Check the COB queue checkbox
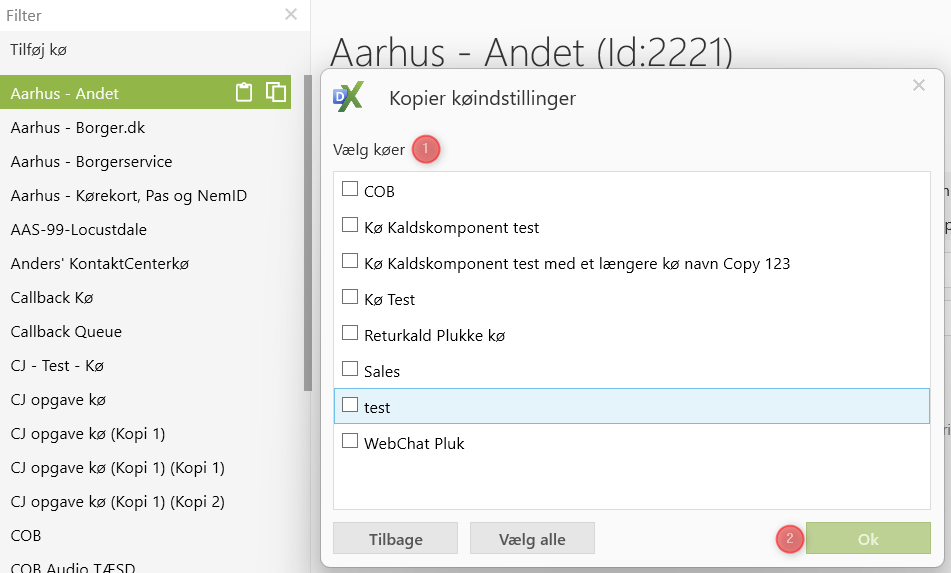The height and width of the screenshot is (573, 951). point(350,189)
